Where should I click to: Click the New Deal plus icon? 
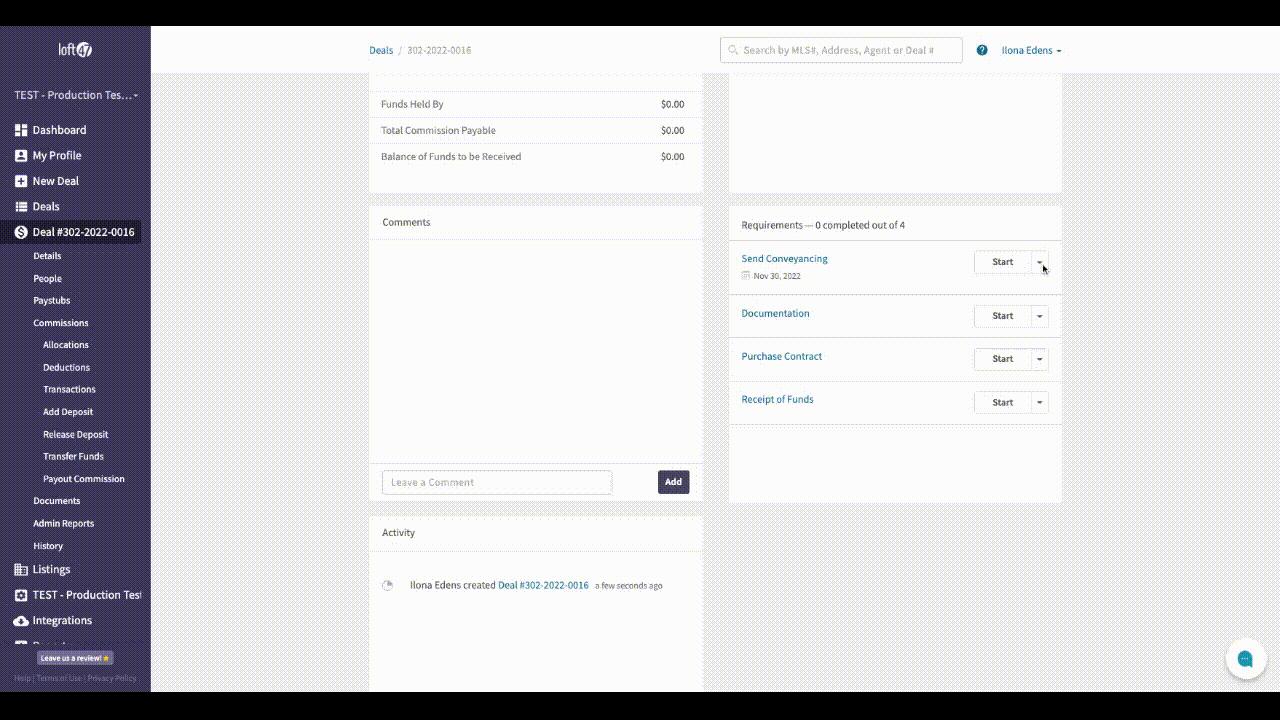pyautogui.click(x=21, y=181)
